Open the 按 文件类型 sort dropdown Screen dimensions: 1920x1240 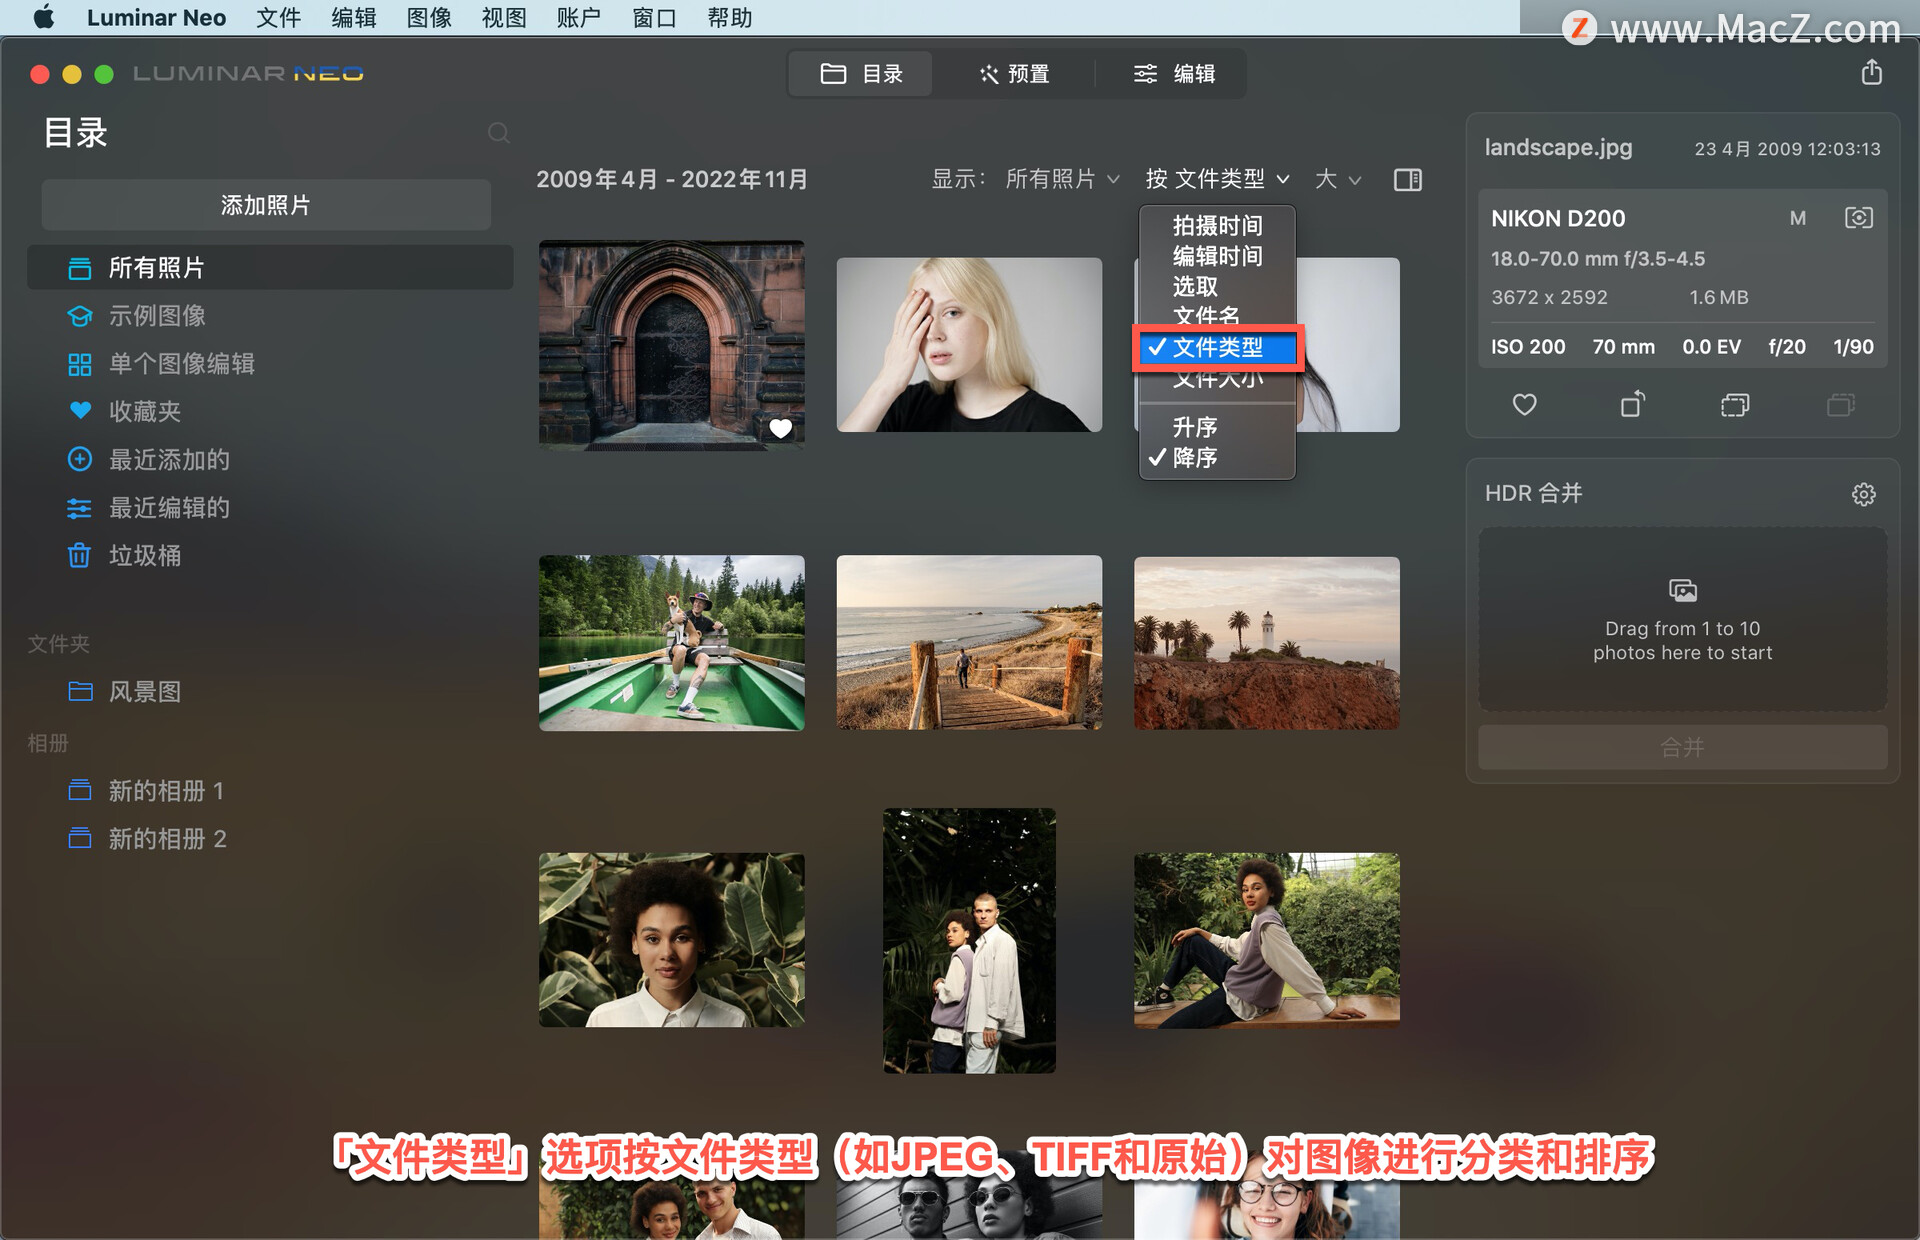coord(1217,179)
